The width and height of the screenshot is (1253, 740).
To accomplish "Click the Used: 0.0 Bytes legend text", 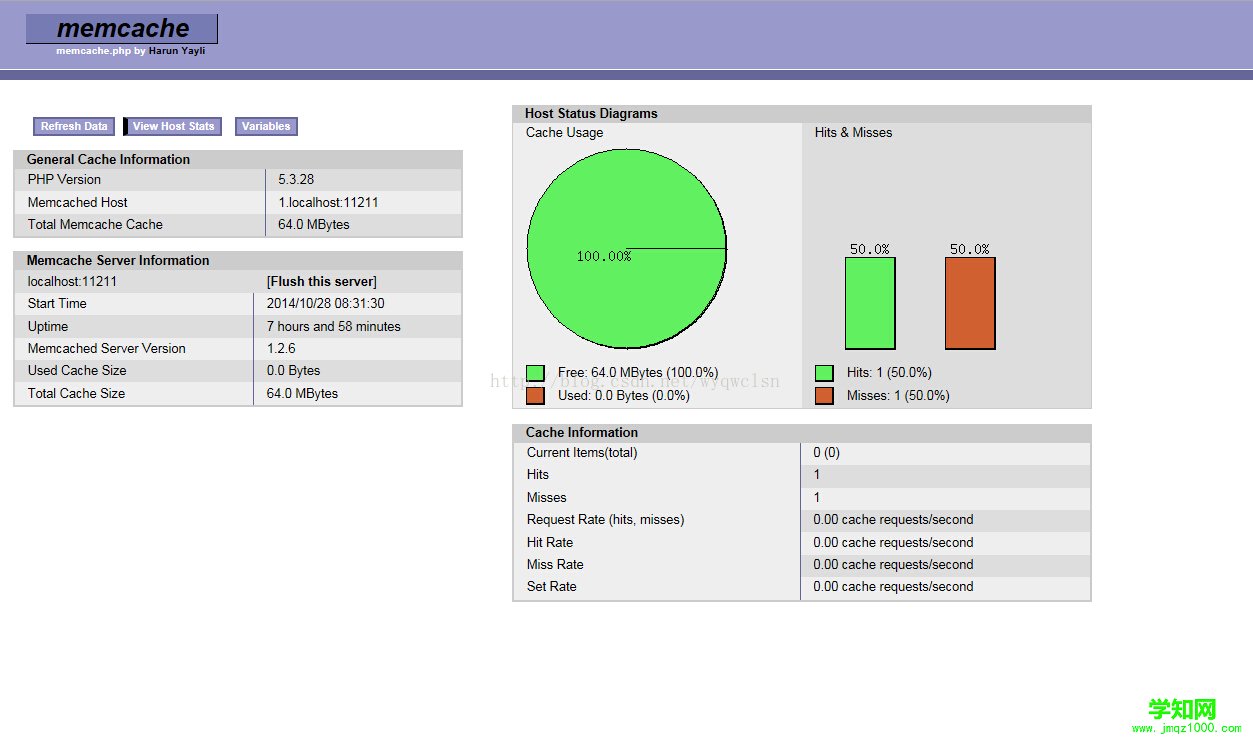I will pos(624,396).
